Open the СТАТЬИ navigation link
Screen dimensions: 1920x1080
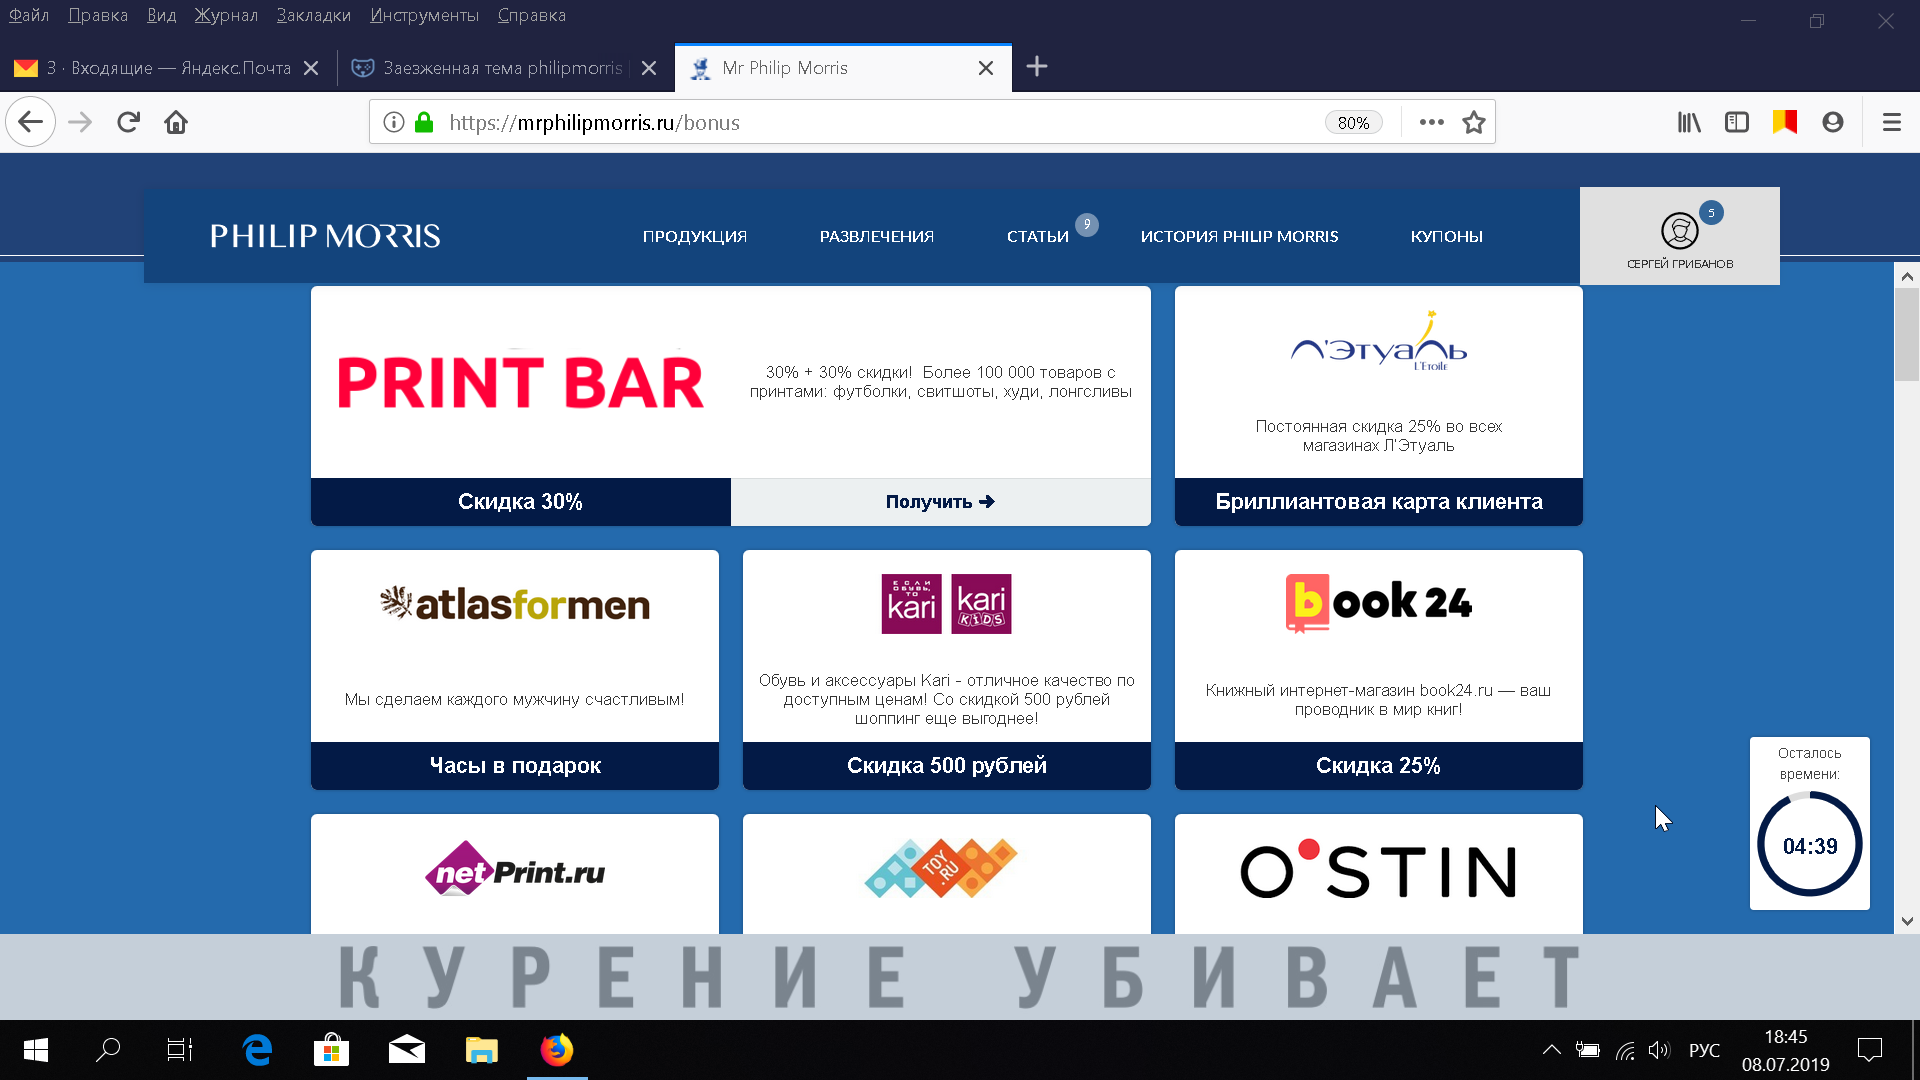tap(1038, 236)
